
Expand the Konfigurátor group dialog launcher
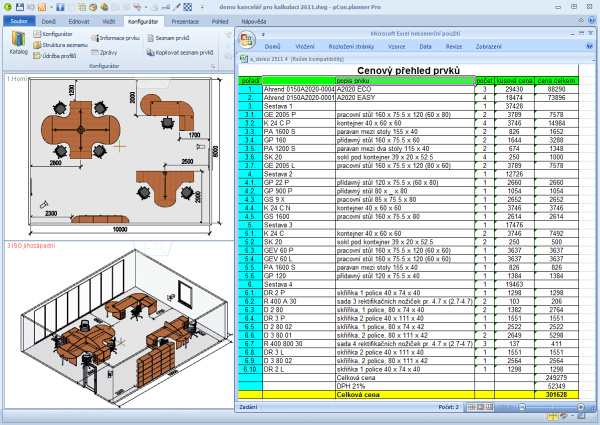click(x=214, y=64)
